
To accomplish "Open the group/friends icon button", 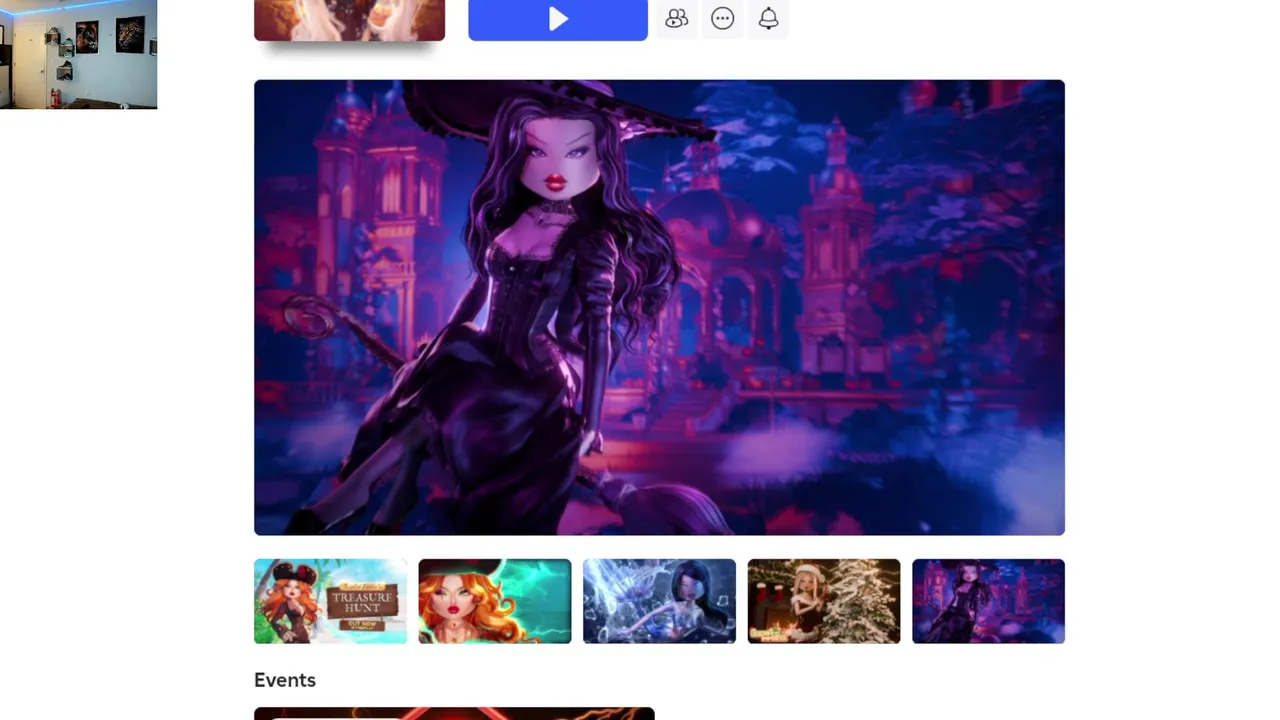I will (x=677, y=18).
